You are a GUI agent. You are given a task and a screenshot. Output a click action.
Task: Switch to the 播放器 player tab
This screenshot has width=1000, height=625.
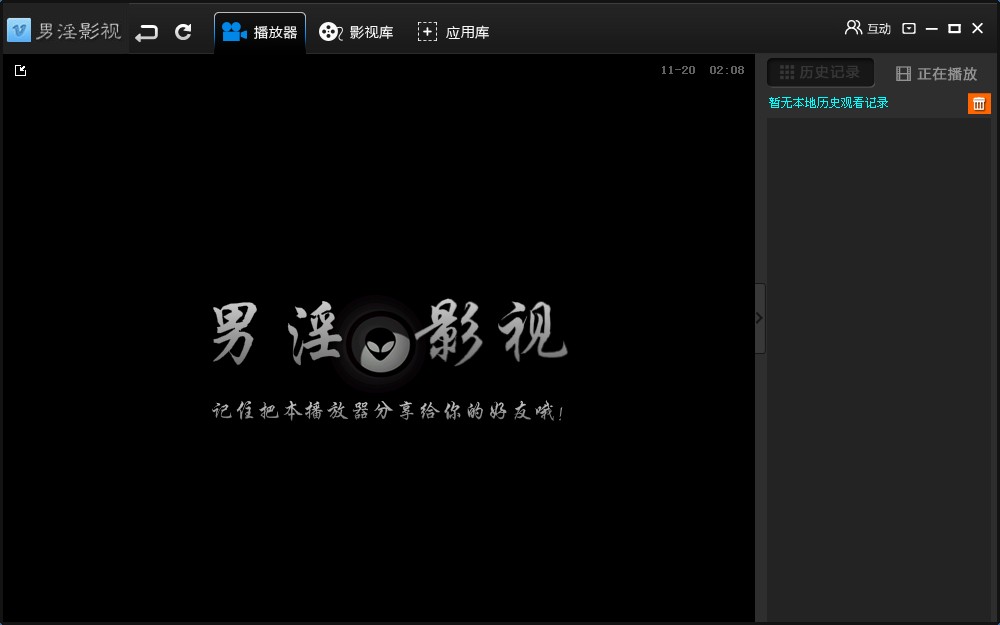pyautogui.click(x=260, y=32)
